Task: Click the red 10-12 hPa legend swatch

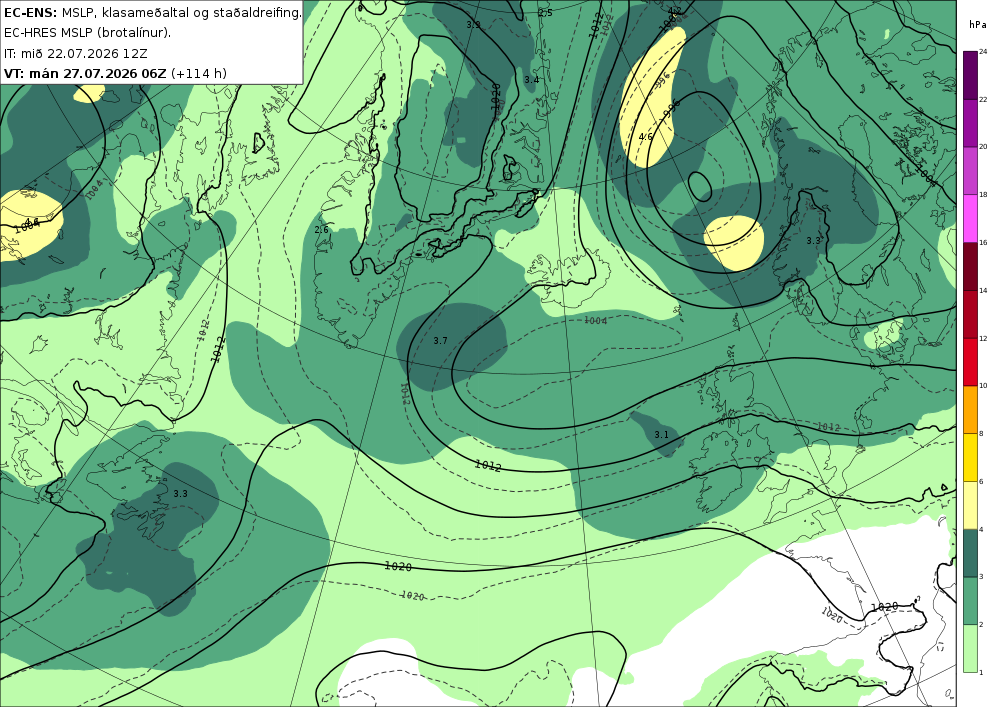Action: [970, 362]
